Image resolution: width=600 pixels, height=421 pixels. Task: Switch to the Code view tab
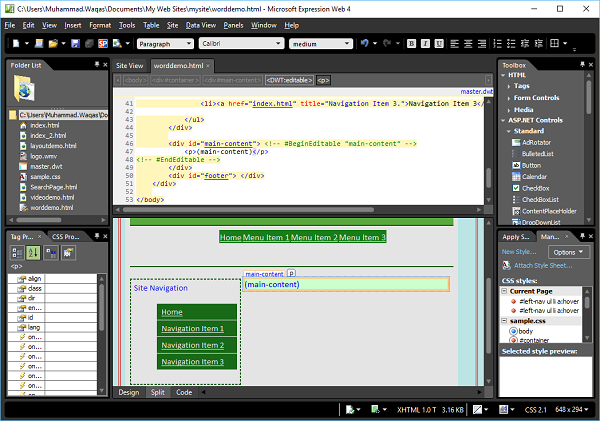point(184,393)
